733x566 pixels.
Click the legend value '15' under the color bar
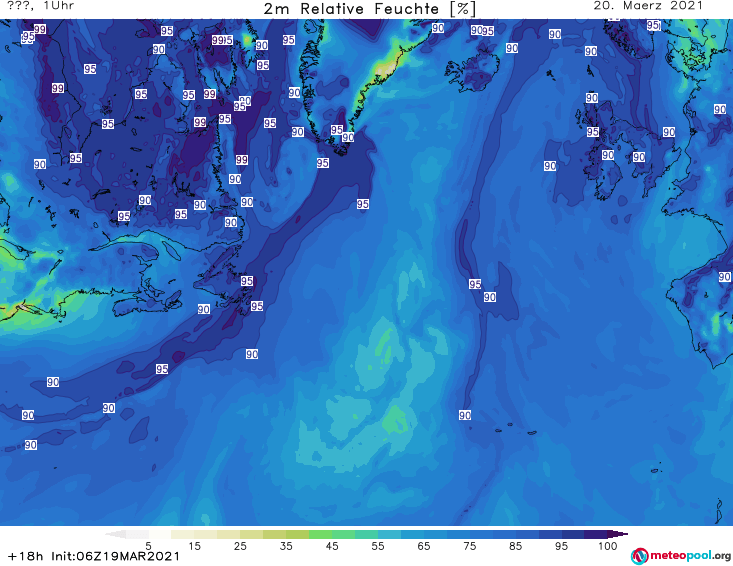tap(194, 546)
